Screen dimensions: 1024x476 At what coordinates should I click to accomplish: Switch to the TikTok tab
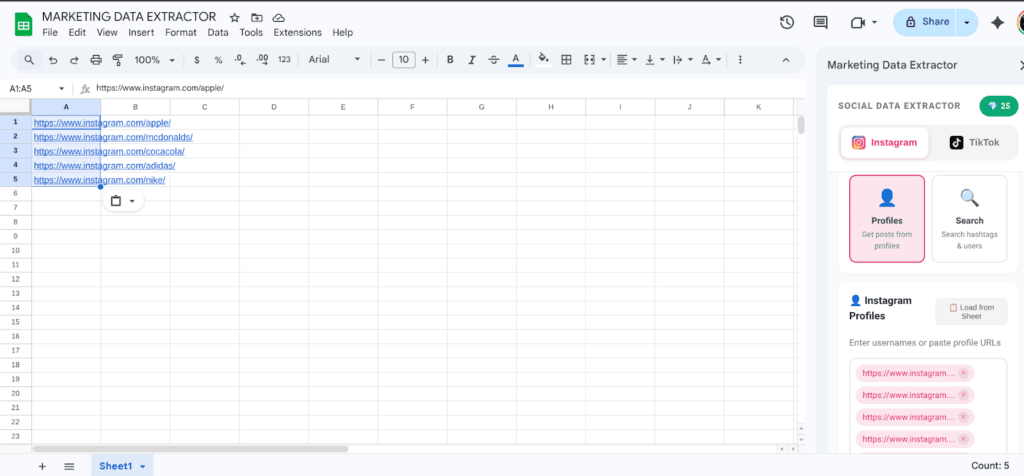(x=974, y=142)
